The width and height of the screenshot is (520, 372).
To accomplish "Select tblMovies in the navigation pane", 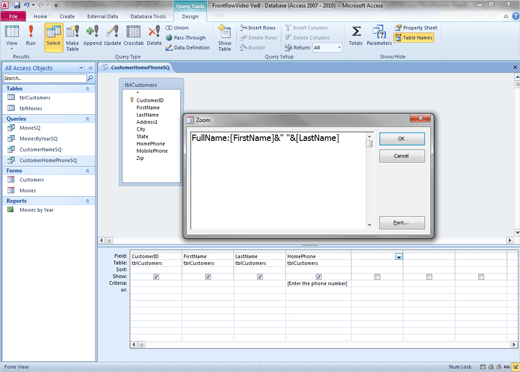I will tap(49, 108).
